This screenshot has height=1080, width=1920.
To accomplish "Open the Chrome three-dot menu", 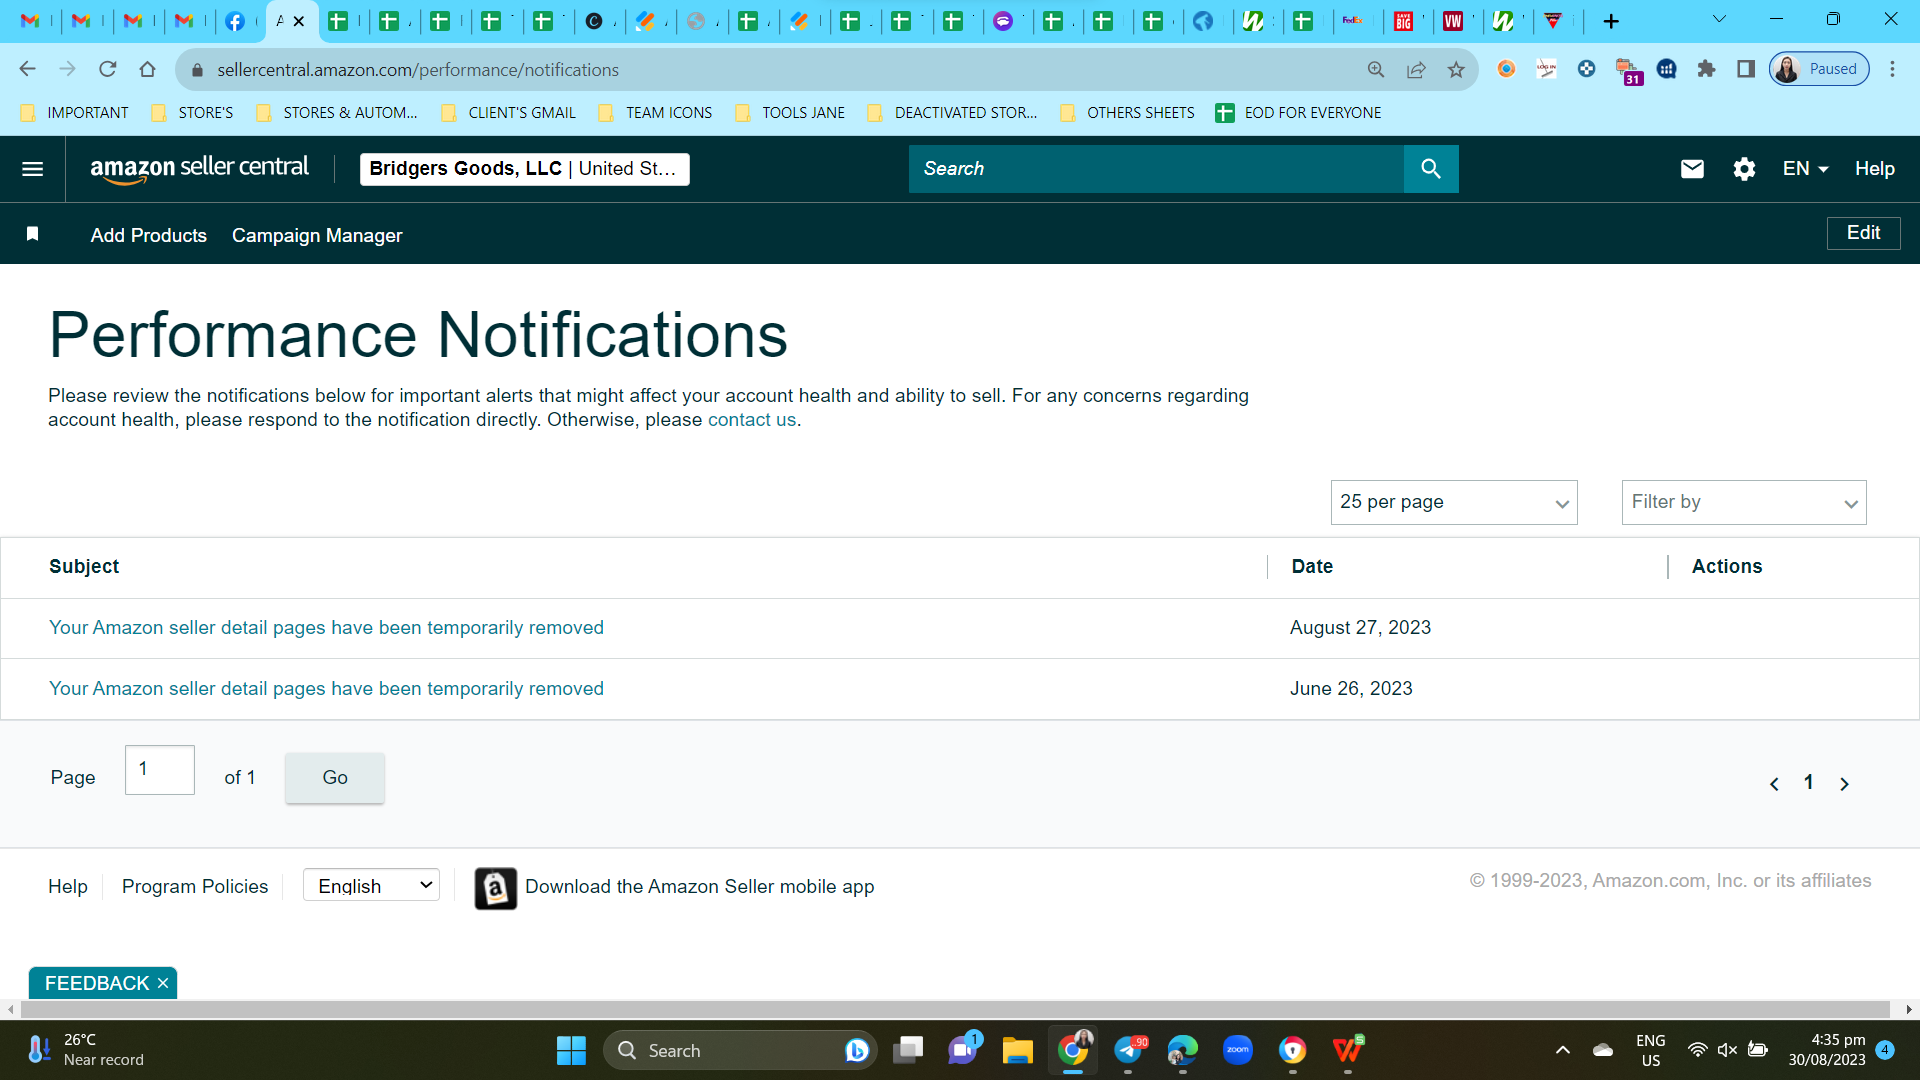I will (x=1892, y=69).
